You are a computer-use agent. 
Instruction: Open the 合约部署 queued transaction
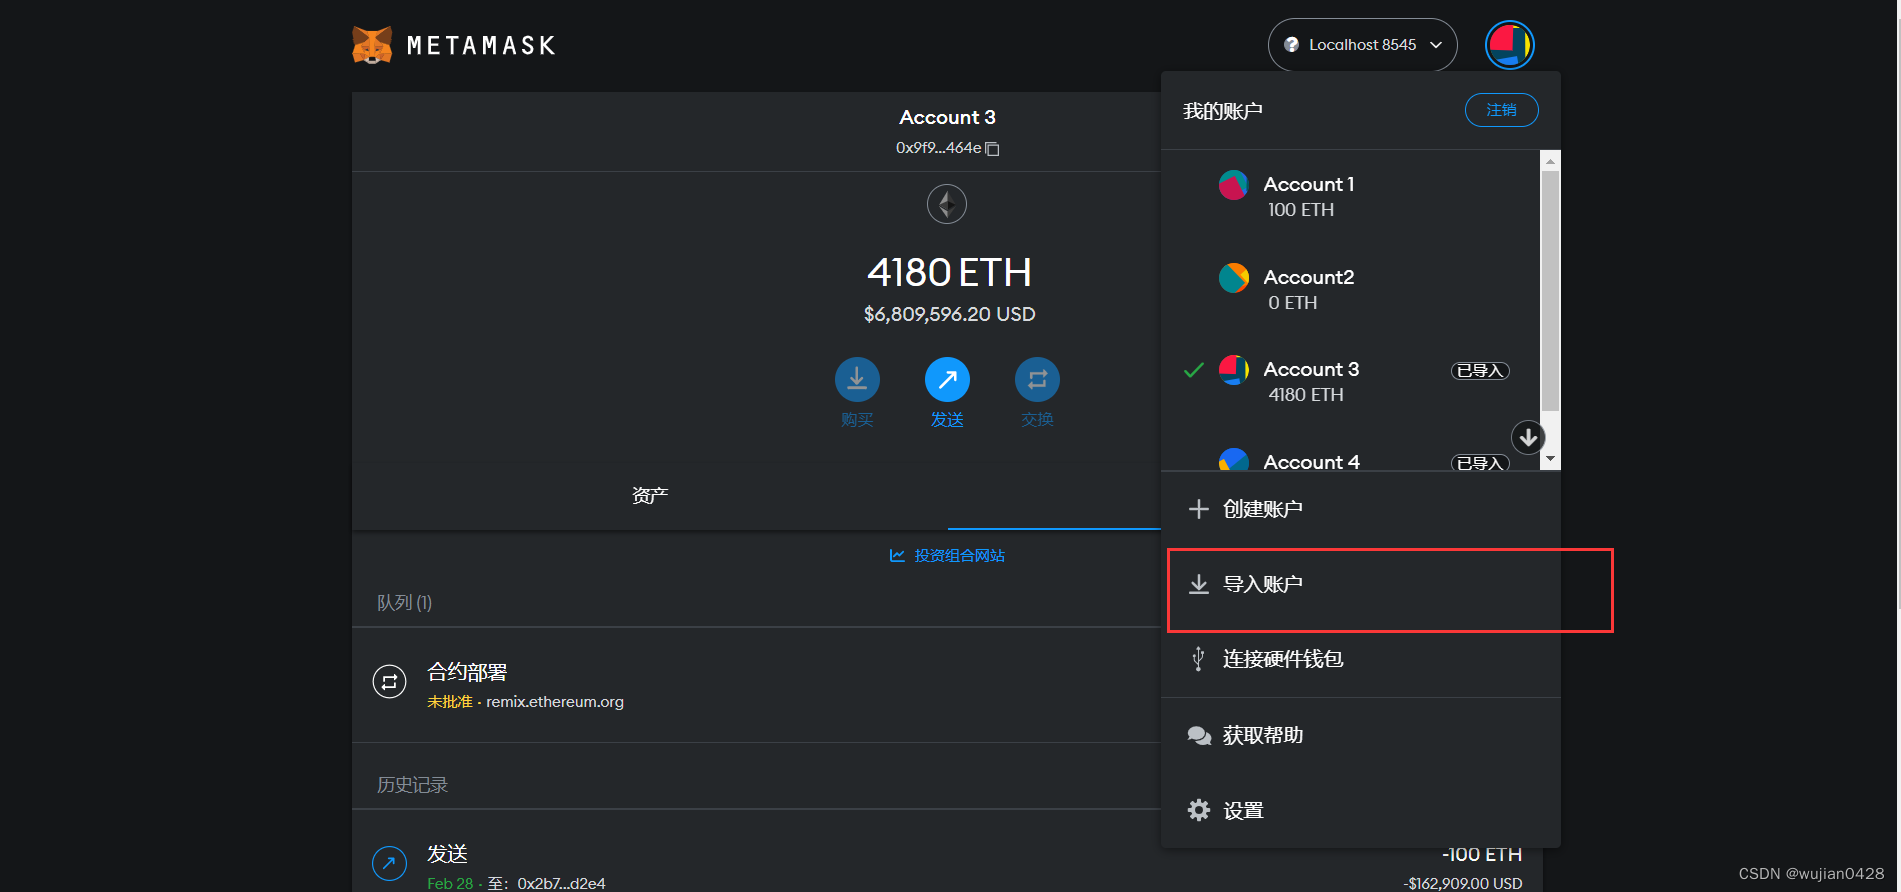point(756,685)
